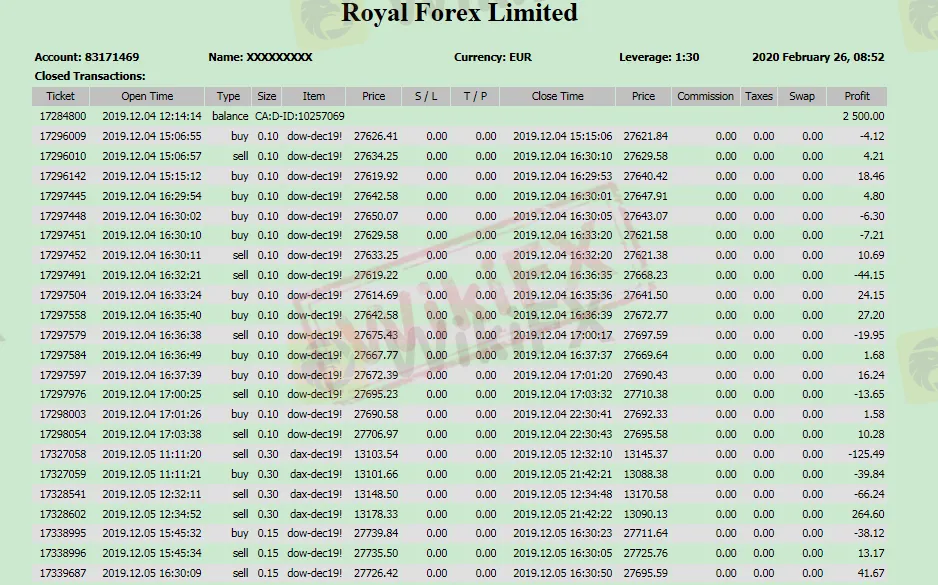Click the open price 27633.25
The height and width of the screenshot is (585, 938).
coord(376,255)
